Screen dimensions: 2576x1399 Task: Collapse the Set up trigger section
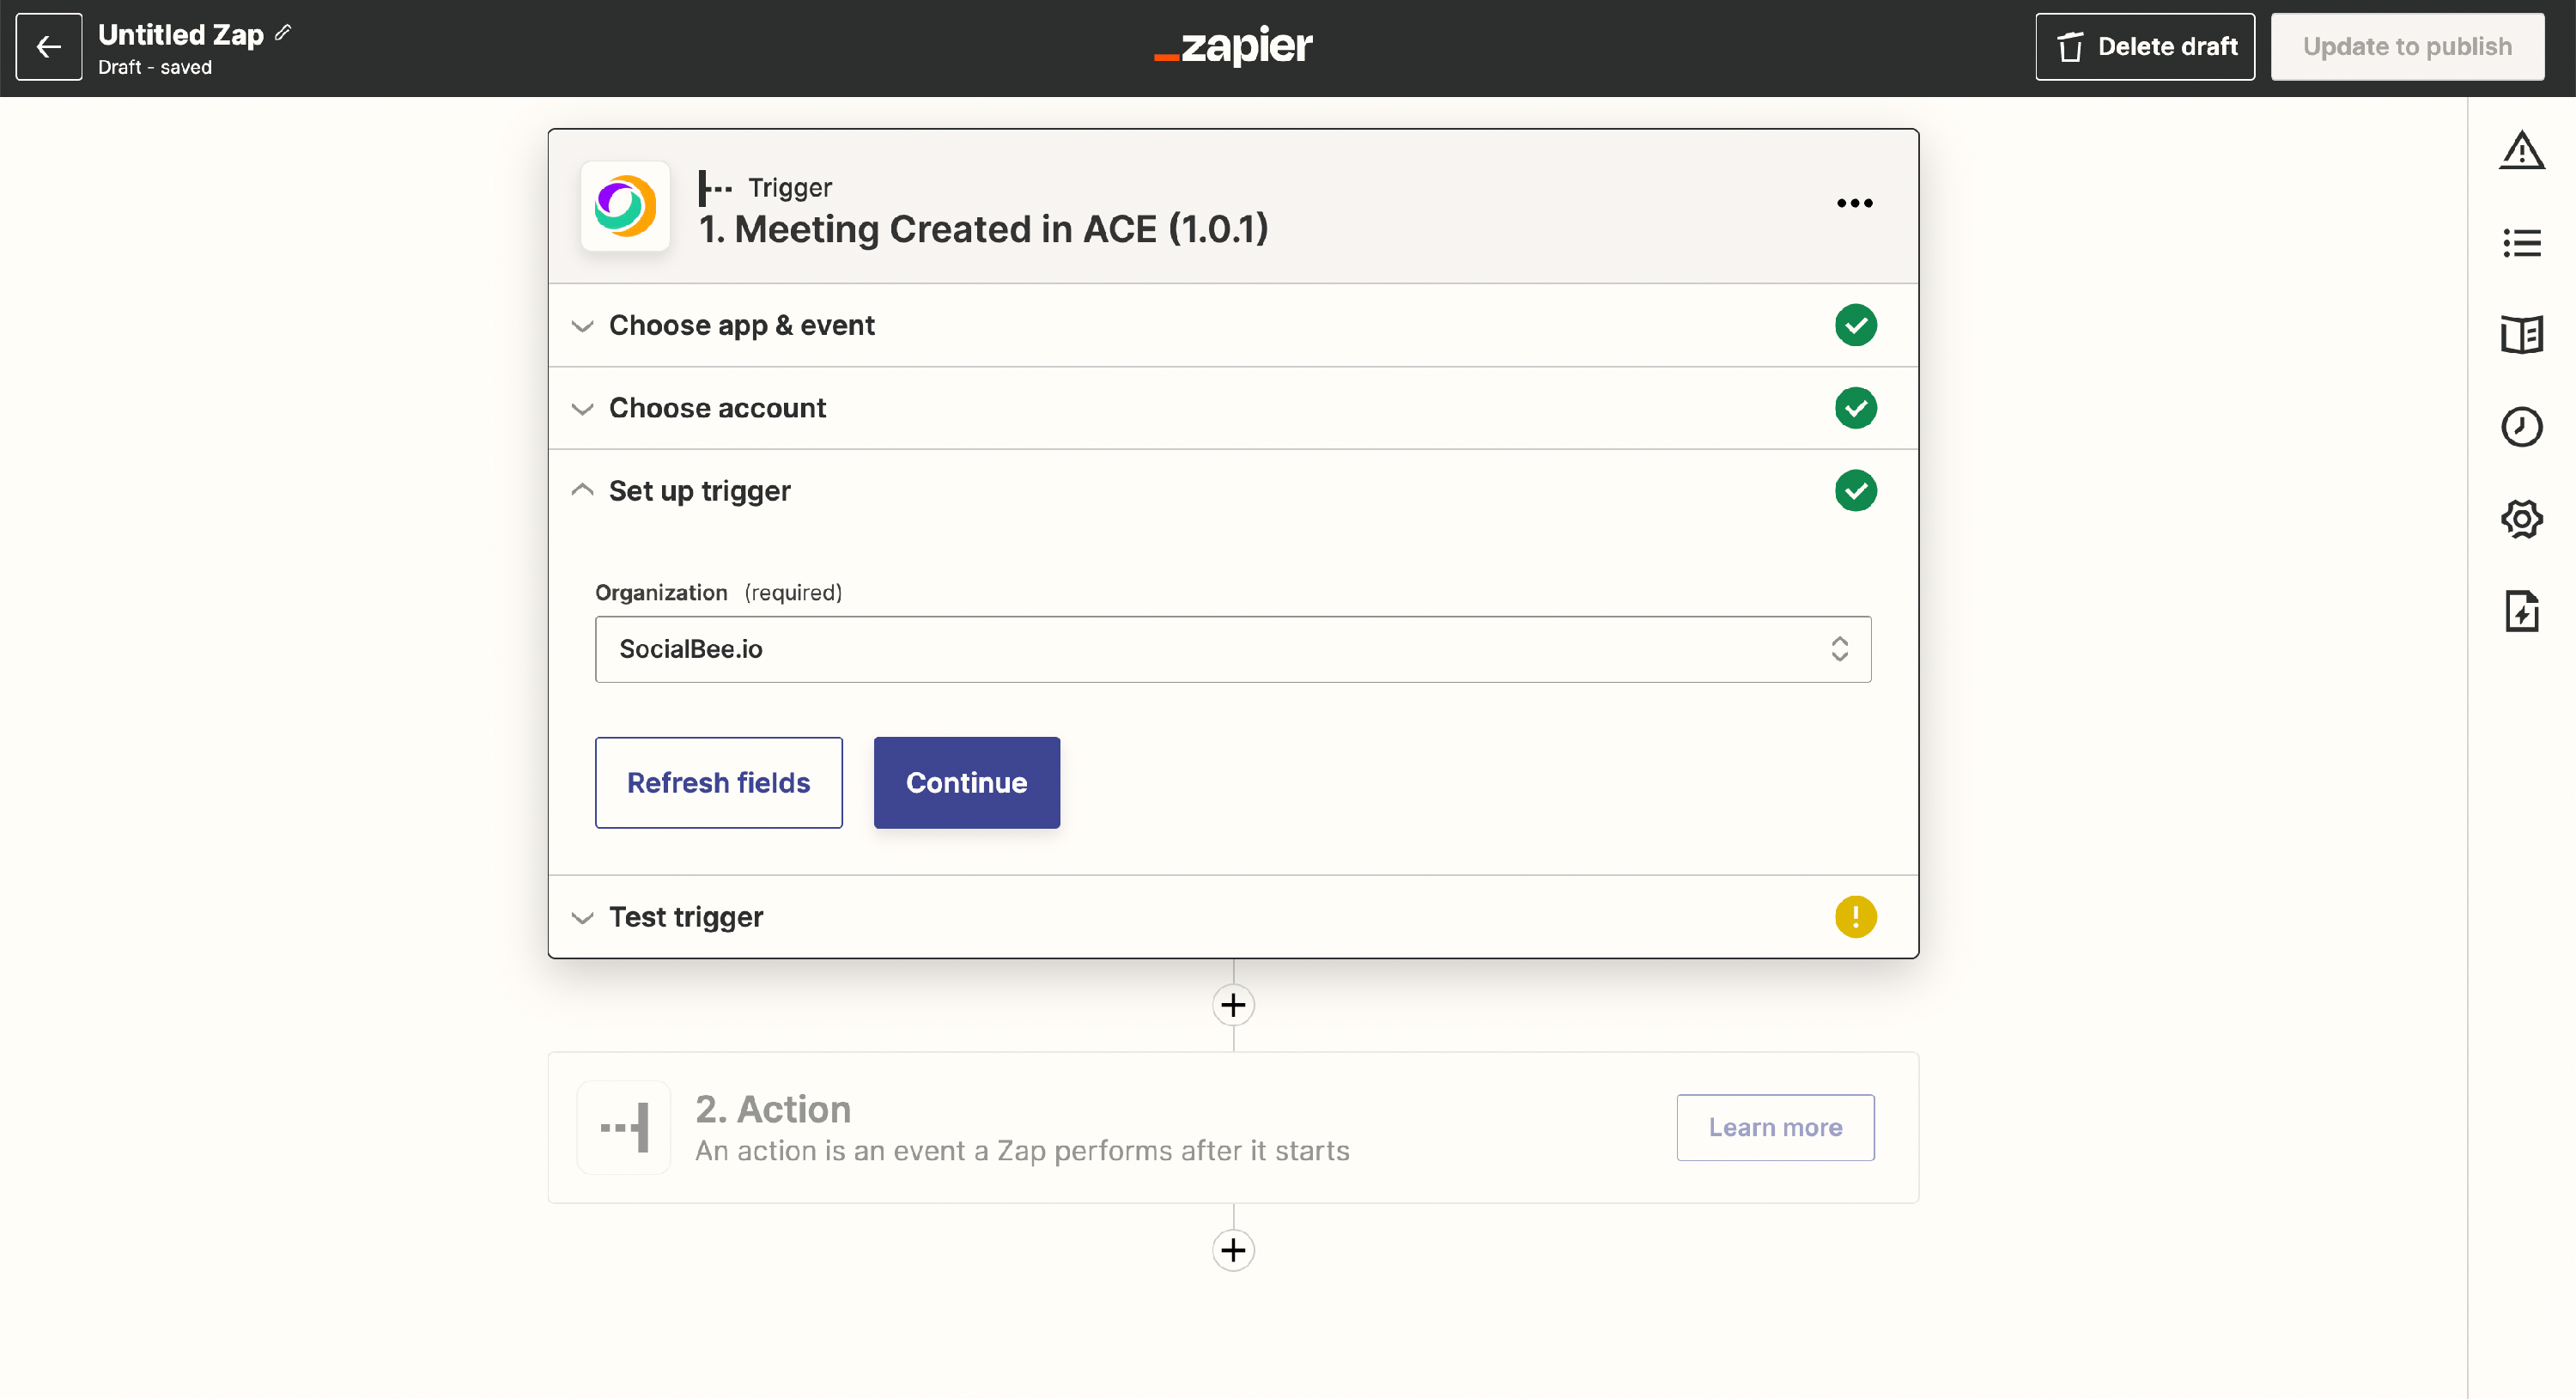(699, 491)
